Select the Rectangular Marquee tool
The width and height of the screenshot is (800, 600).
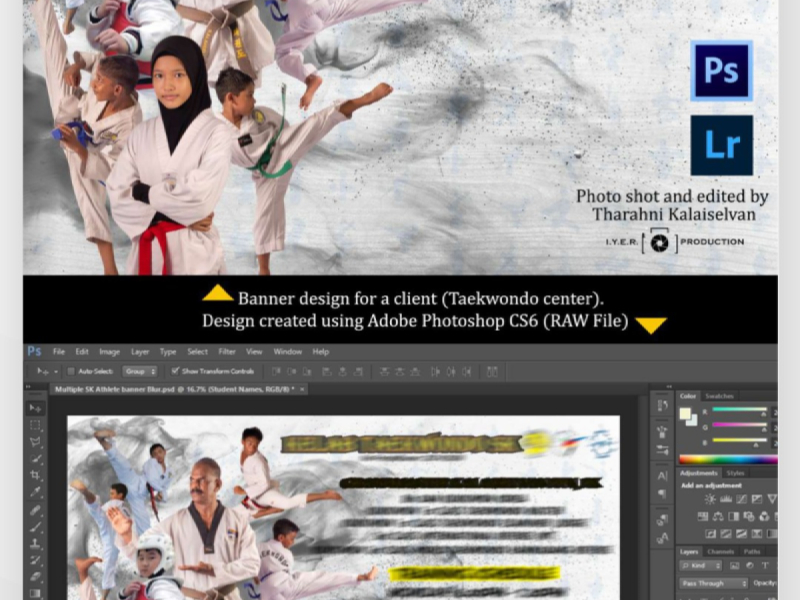(x=35, y=425)
